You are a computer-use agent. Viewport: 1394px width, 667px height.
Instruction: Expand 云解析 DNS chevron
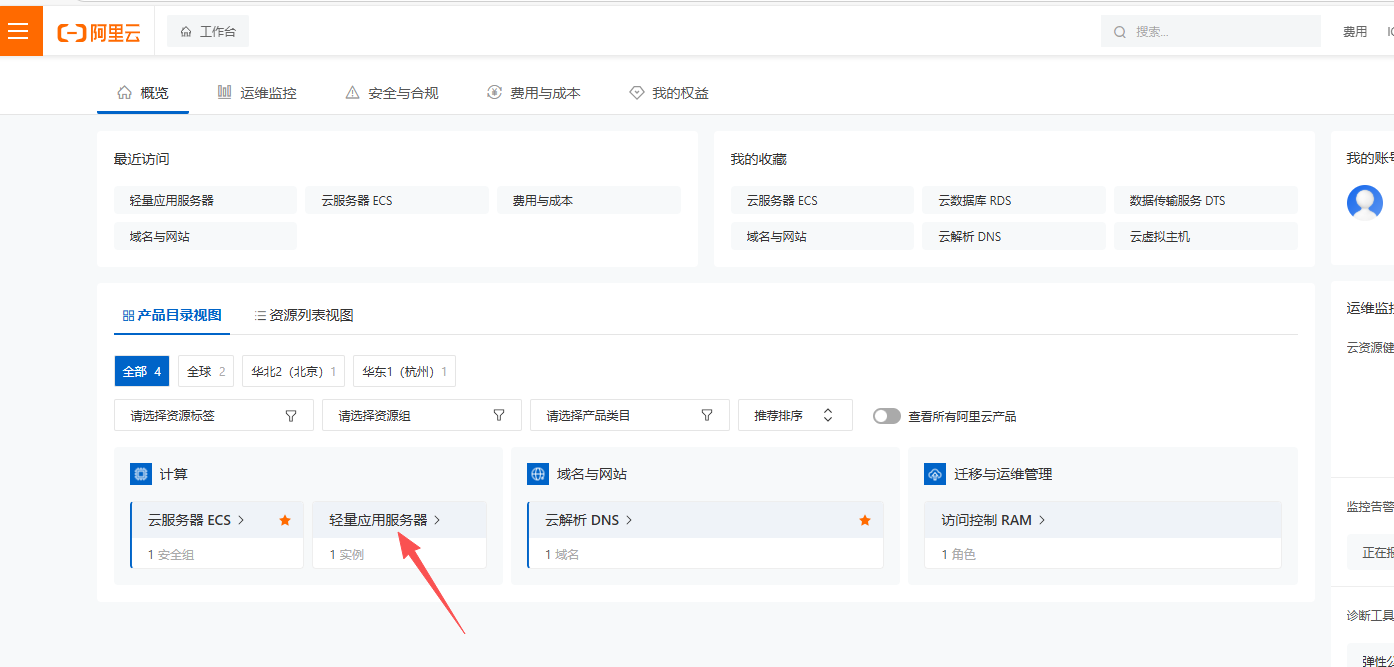pyautogui.click(x=629, y=520)
